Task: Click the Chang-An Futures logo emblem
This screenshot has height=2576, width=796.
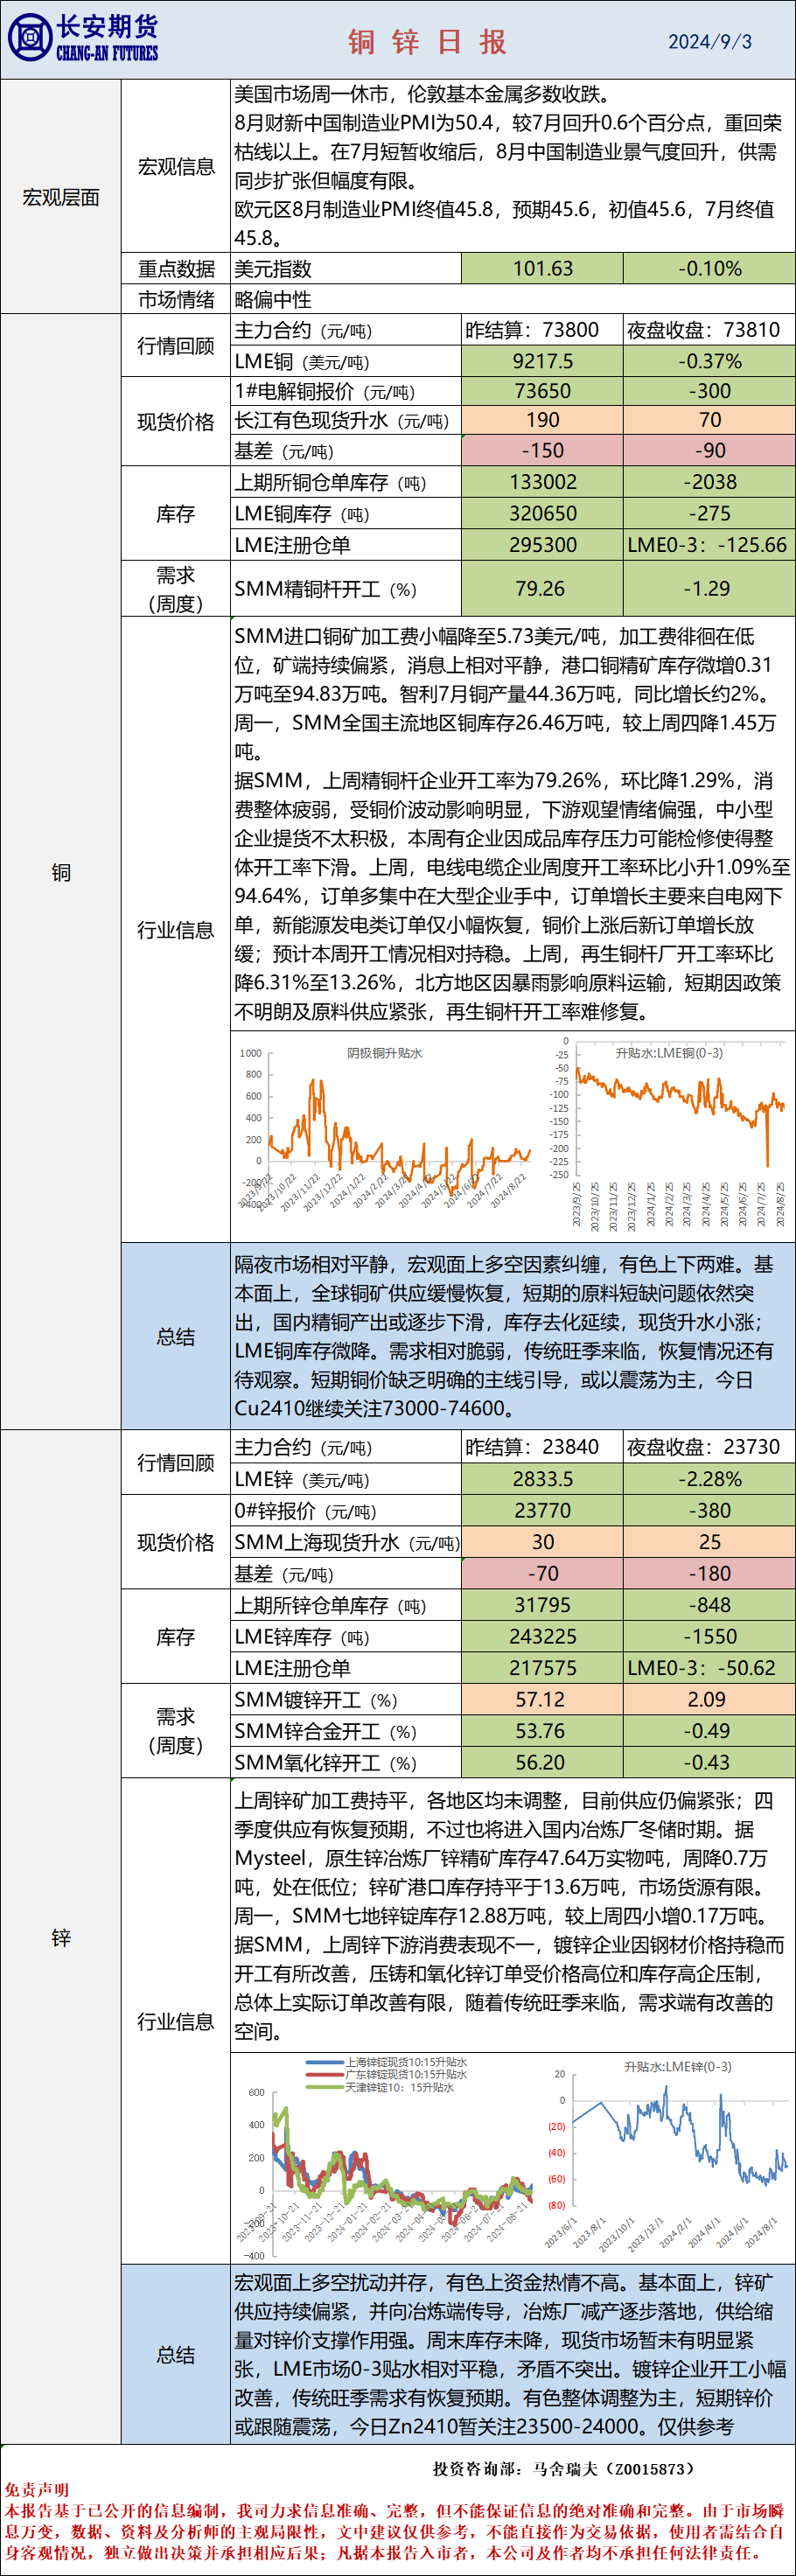Action: [x=30, y=38]
